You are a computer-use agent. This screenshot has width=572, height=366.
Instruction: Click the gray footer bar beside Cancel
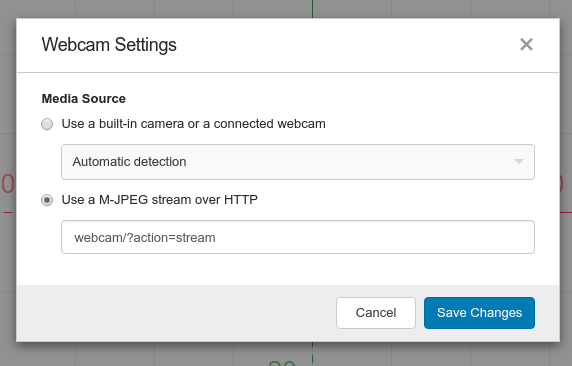pos(175,313)
